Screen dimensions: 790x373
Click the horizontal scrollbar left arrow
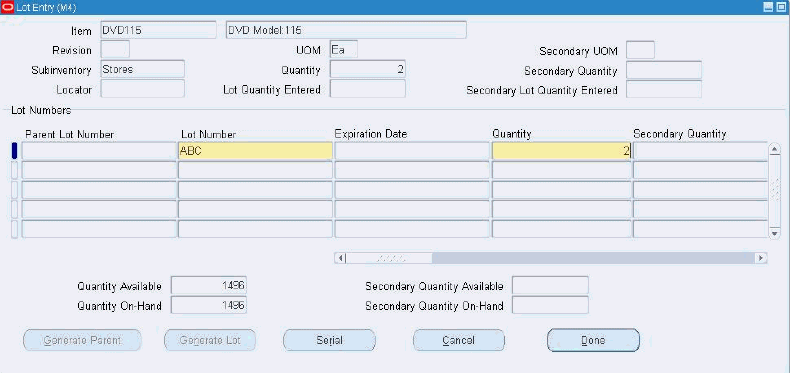pos(341,258)
